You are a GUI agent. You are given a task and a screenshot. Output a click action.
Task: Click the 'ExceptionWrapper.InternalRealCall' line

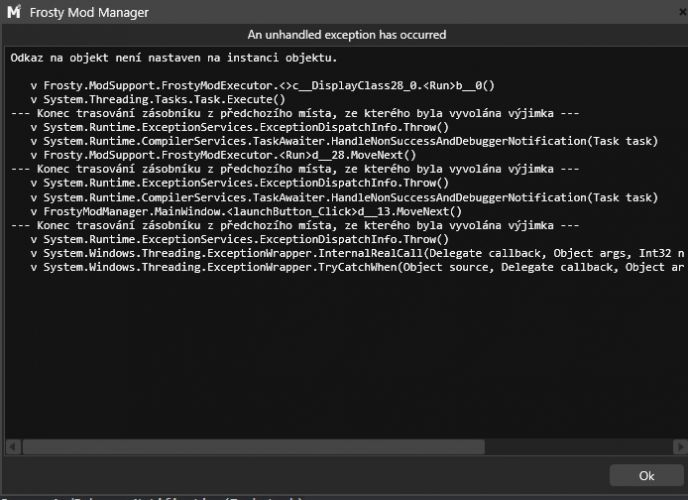click(357, 254)
